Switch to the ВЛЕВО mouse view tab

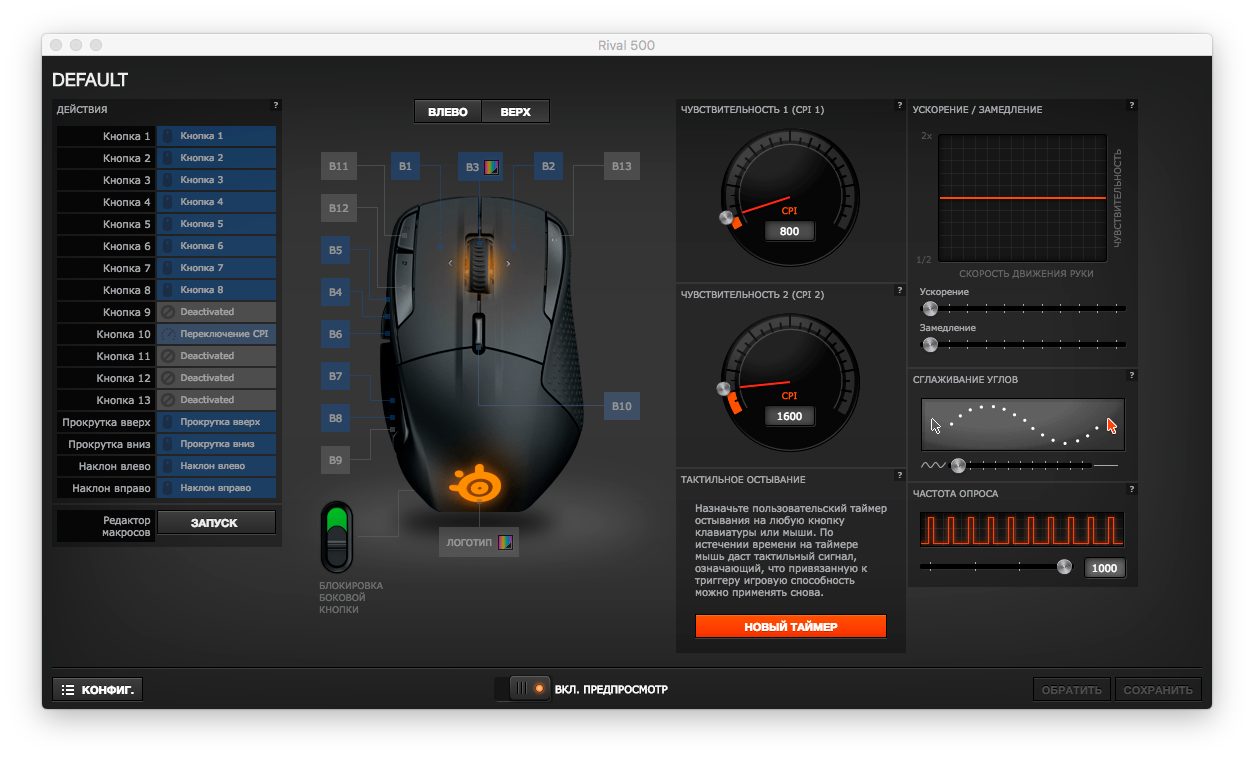coord(448,112)
